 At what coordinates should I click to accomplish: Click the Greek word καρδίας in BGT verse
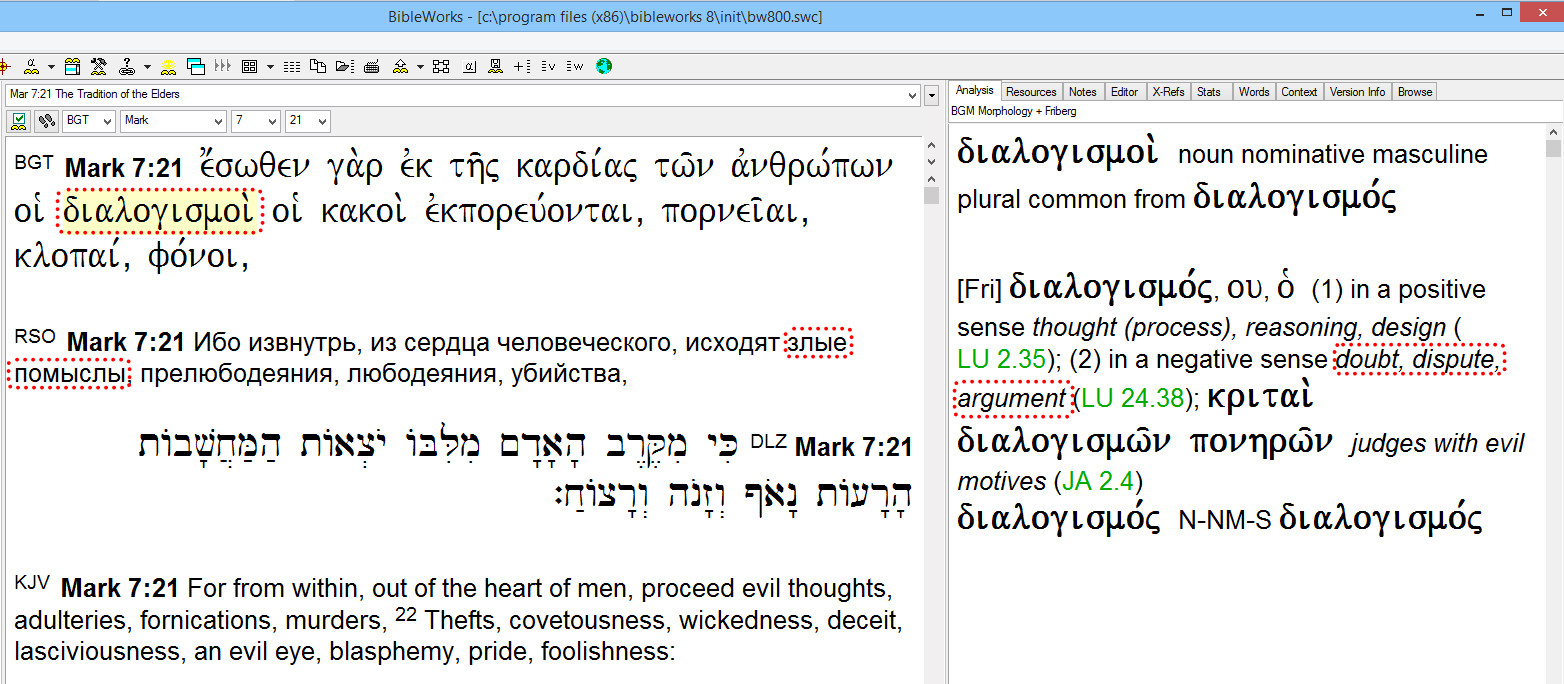(x=576, y=167)
